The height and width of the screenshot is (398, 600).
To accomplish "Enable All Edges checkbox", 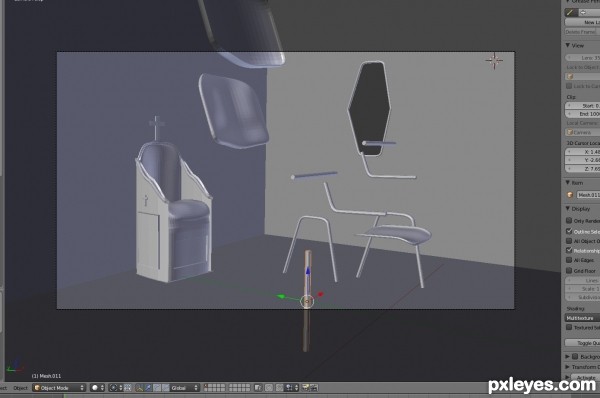I will pos(569,260).
